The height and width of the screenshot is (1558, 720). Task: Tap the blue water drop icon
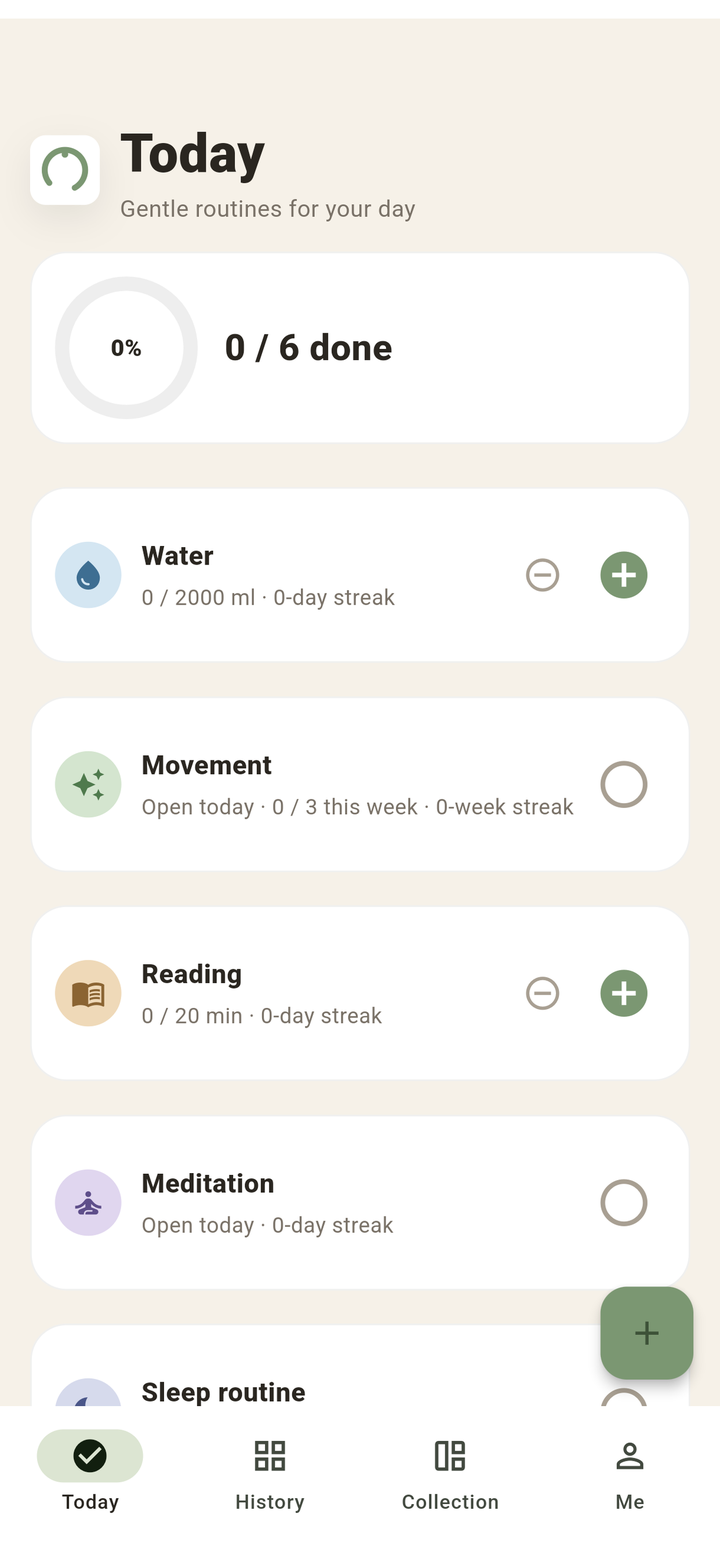(88, 575)
